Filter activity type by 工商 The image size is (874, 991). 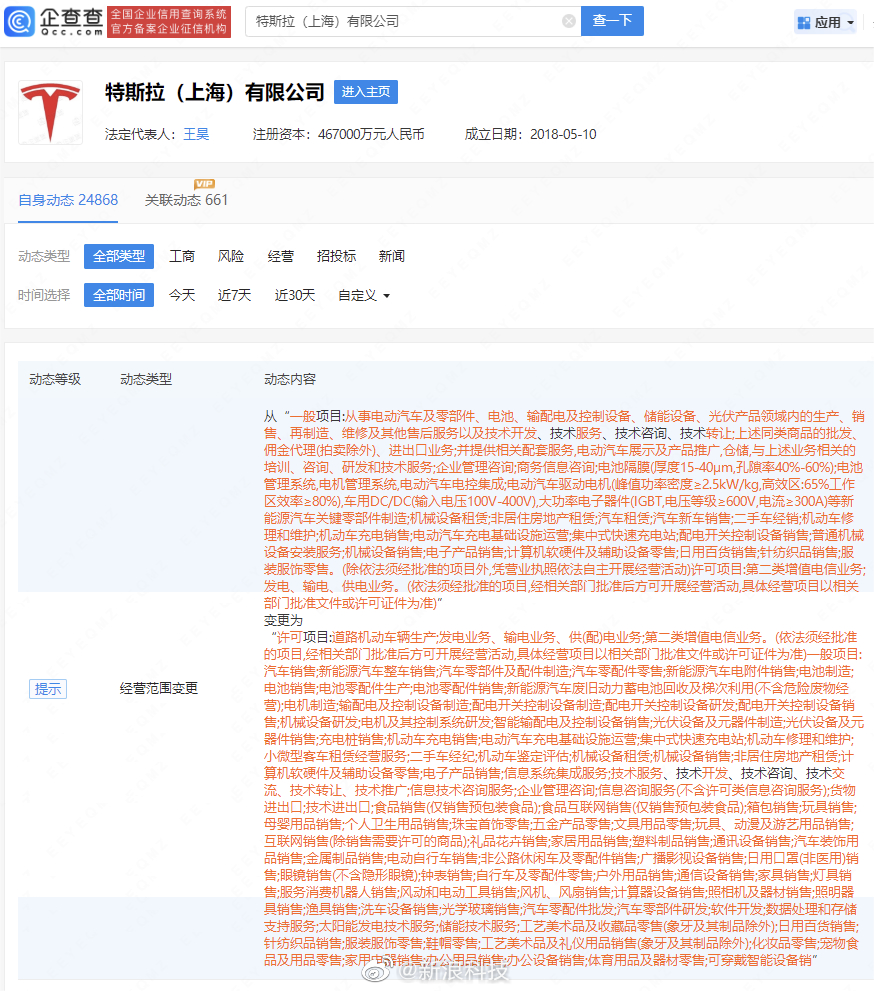(x=182, y=257)
